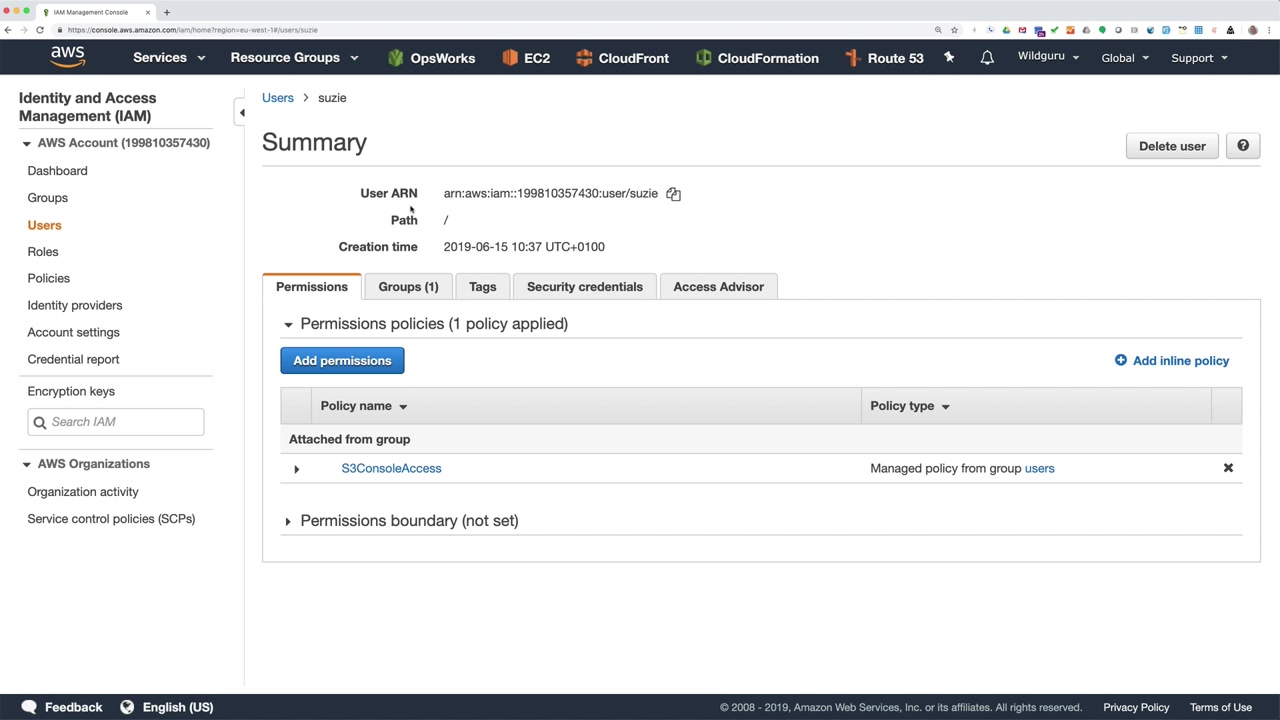The height and width of the screenshot is (720, 1280).
Task: Open the Chrome three-dot menu
Action: (1268, 30)
